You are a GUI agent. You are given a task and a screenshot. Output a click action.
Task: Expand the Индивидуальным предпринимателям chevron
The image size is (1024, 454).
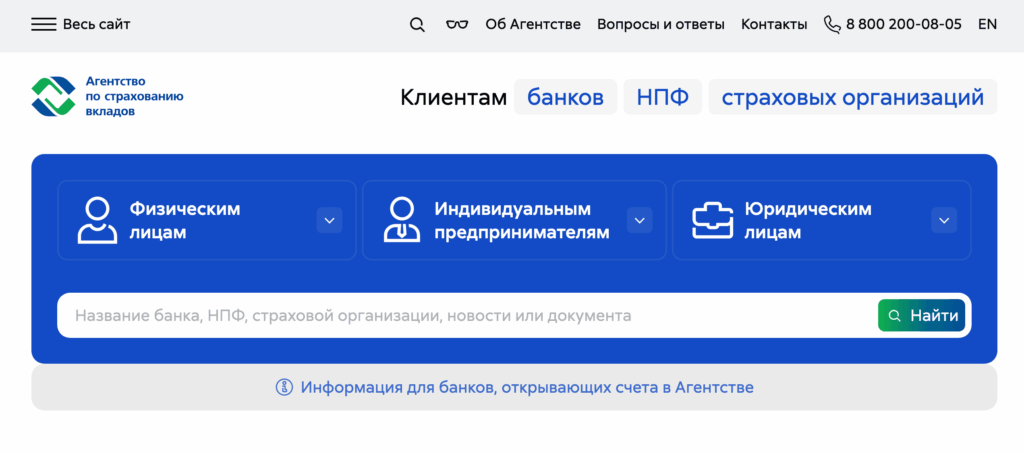coord(639,221)
